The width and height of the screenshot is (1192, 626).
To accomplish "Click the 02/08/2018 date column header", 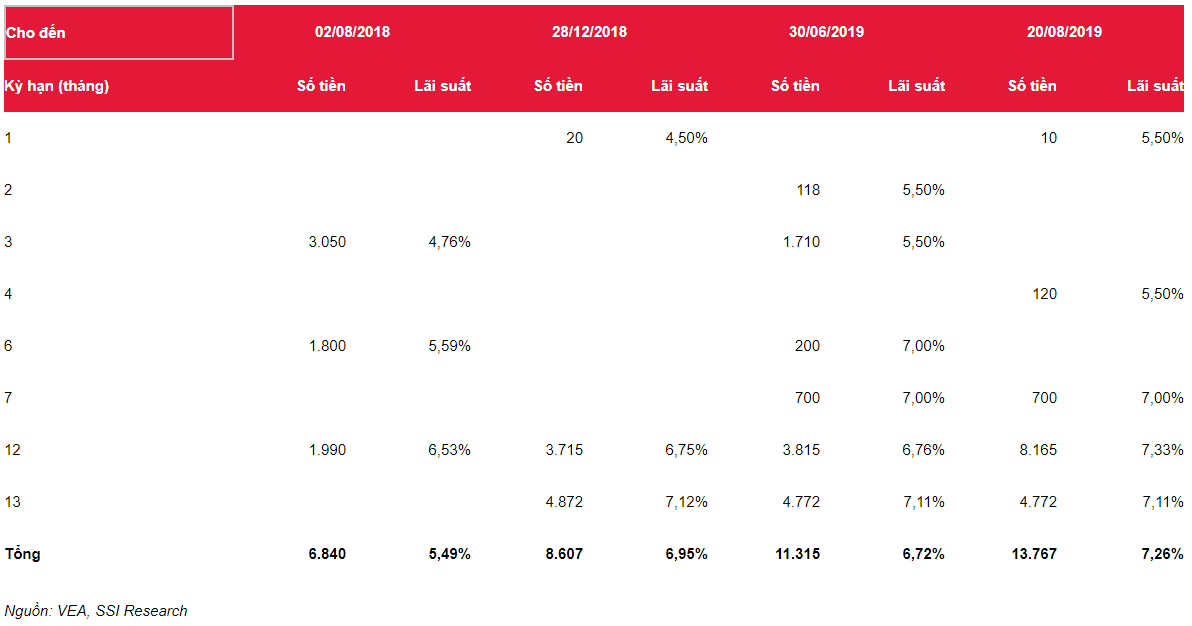I will 352,32.
